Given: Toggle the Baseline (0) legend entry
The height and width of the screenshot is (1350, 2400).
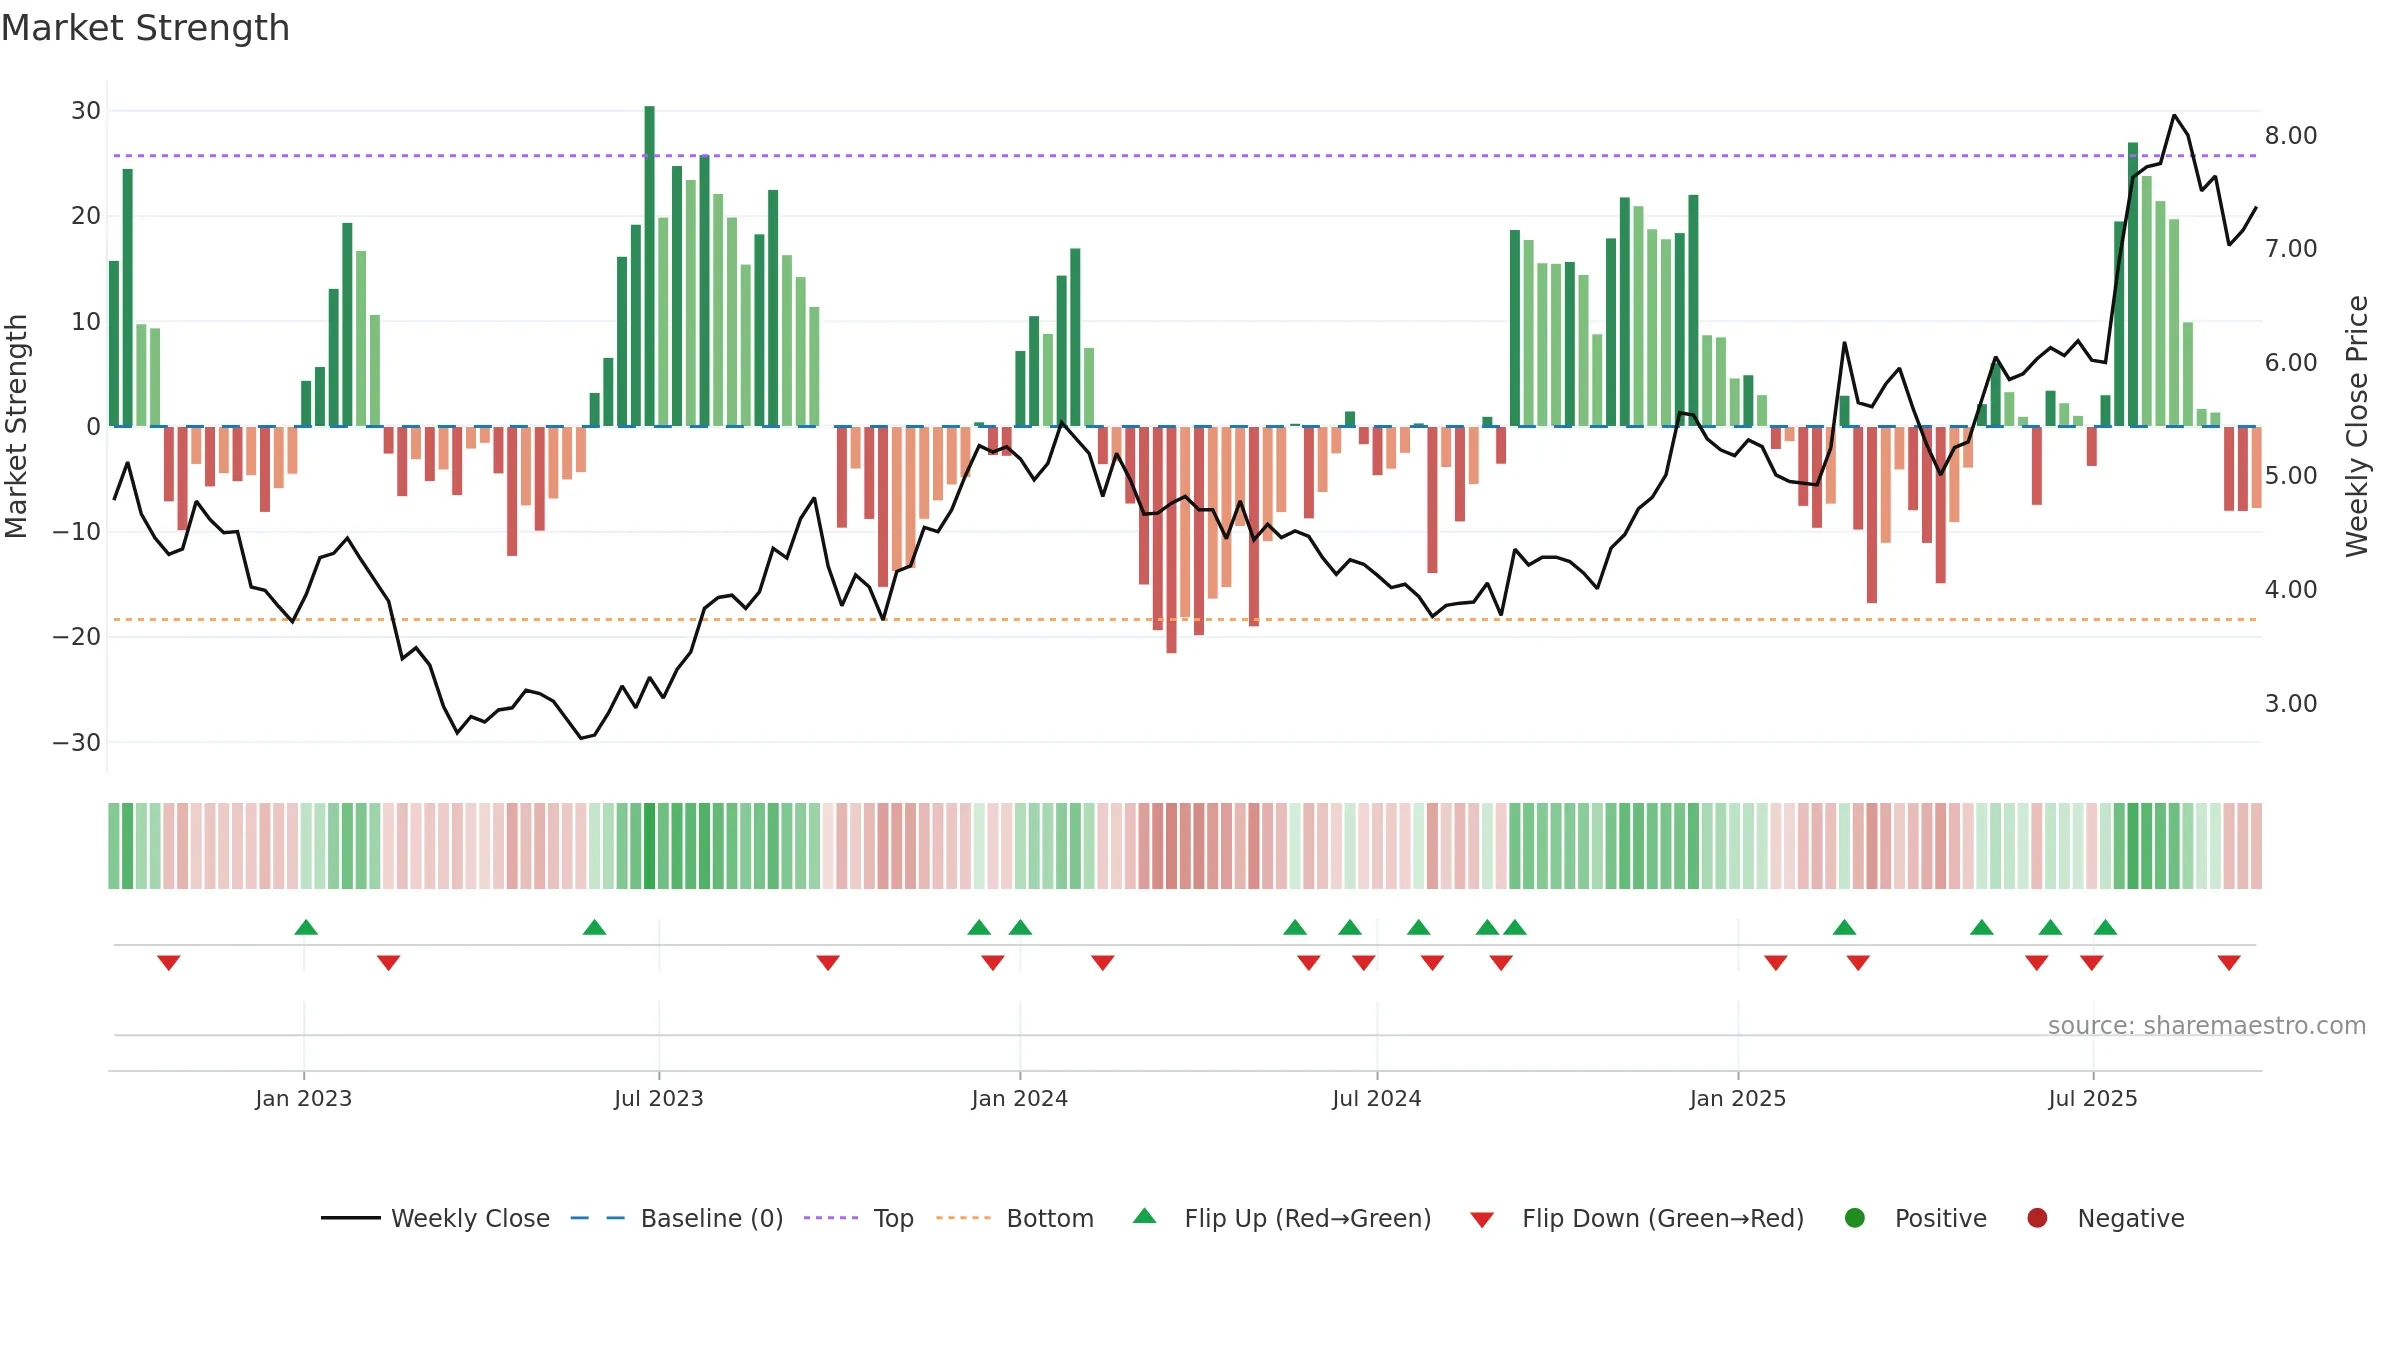Looking at the screenshot, I should (677, 1218).
